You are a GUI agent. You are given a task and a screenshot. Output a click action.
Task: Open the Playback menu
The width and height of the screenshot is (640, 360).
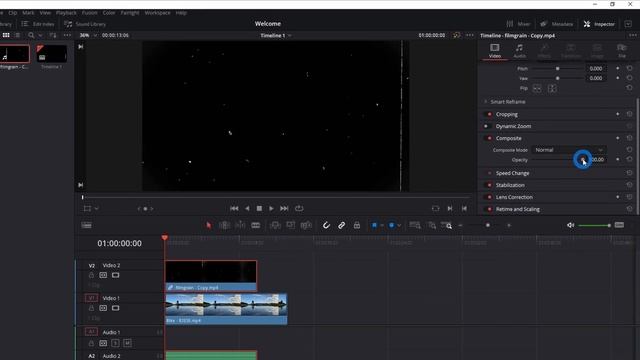click(66, 13)
